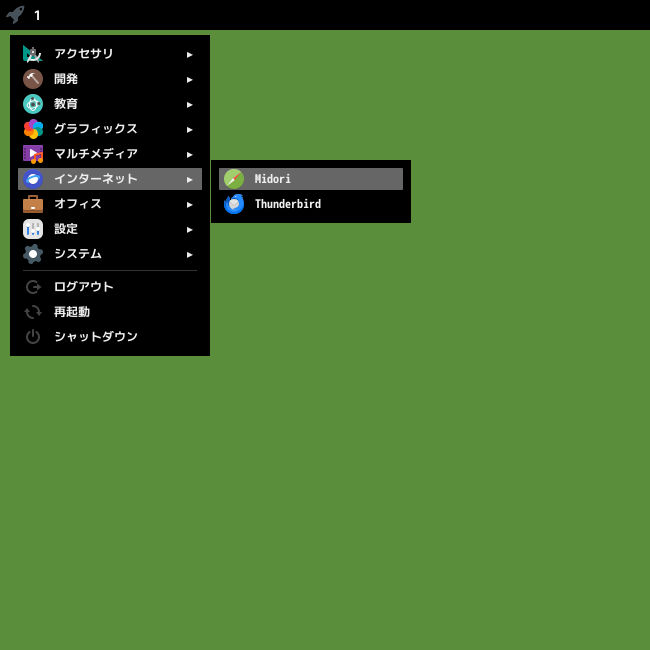The image size is (650, 650).
Task: Open the アクセサリ menu category
Action: (110, 54)
